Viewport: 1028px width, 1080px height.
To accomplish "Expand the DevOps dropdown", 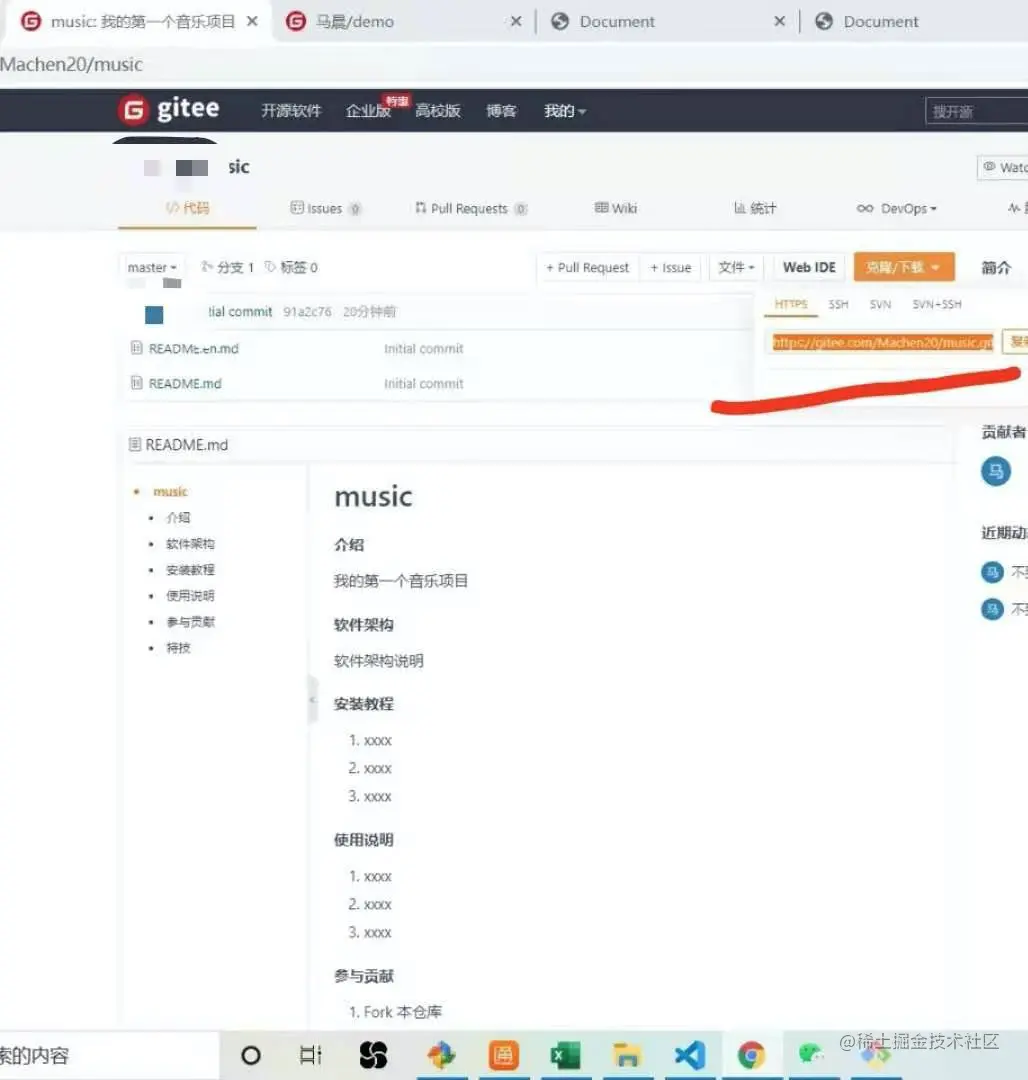I will tap(896, 208).
